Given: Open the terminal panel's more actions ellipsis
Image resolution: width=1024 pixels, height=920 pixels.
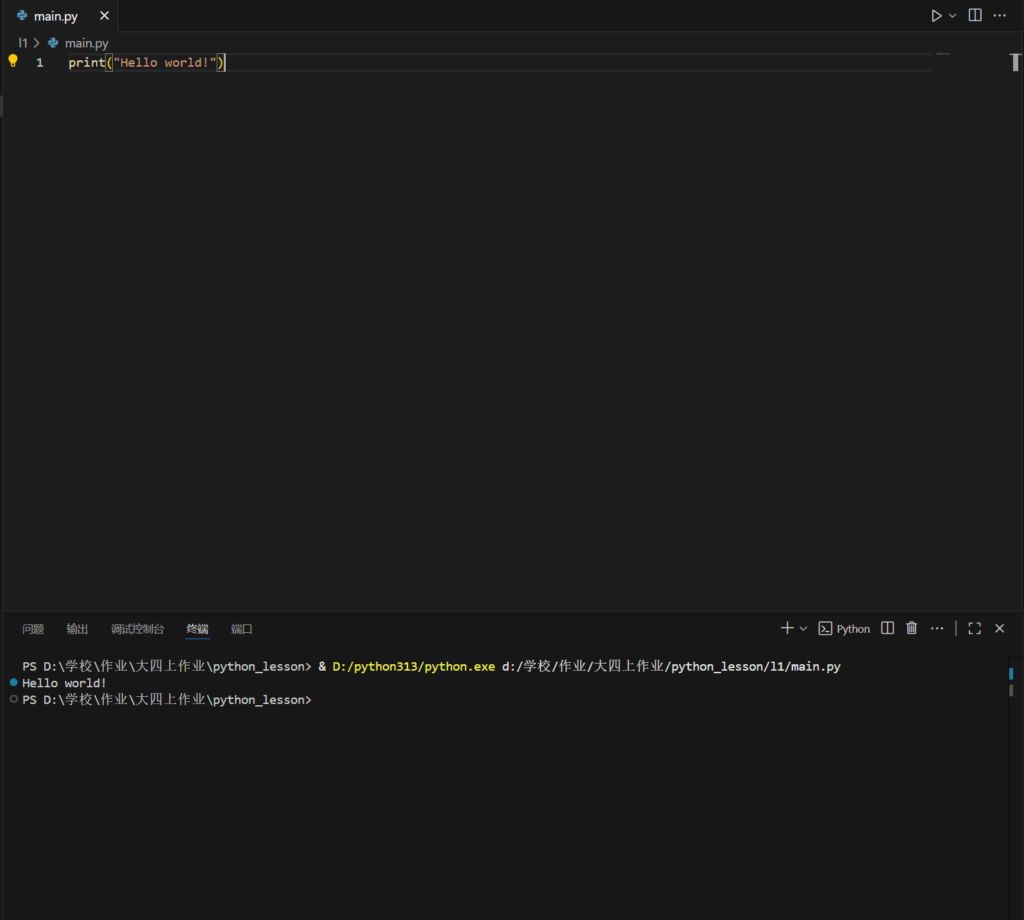Looking at the screenshot, I should pyautogui.click(x=937, y=628).
